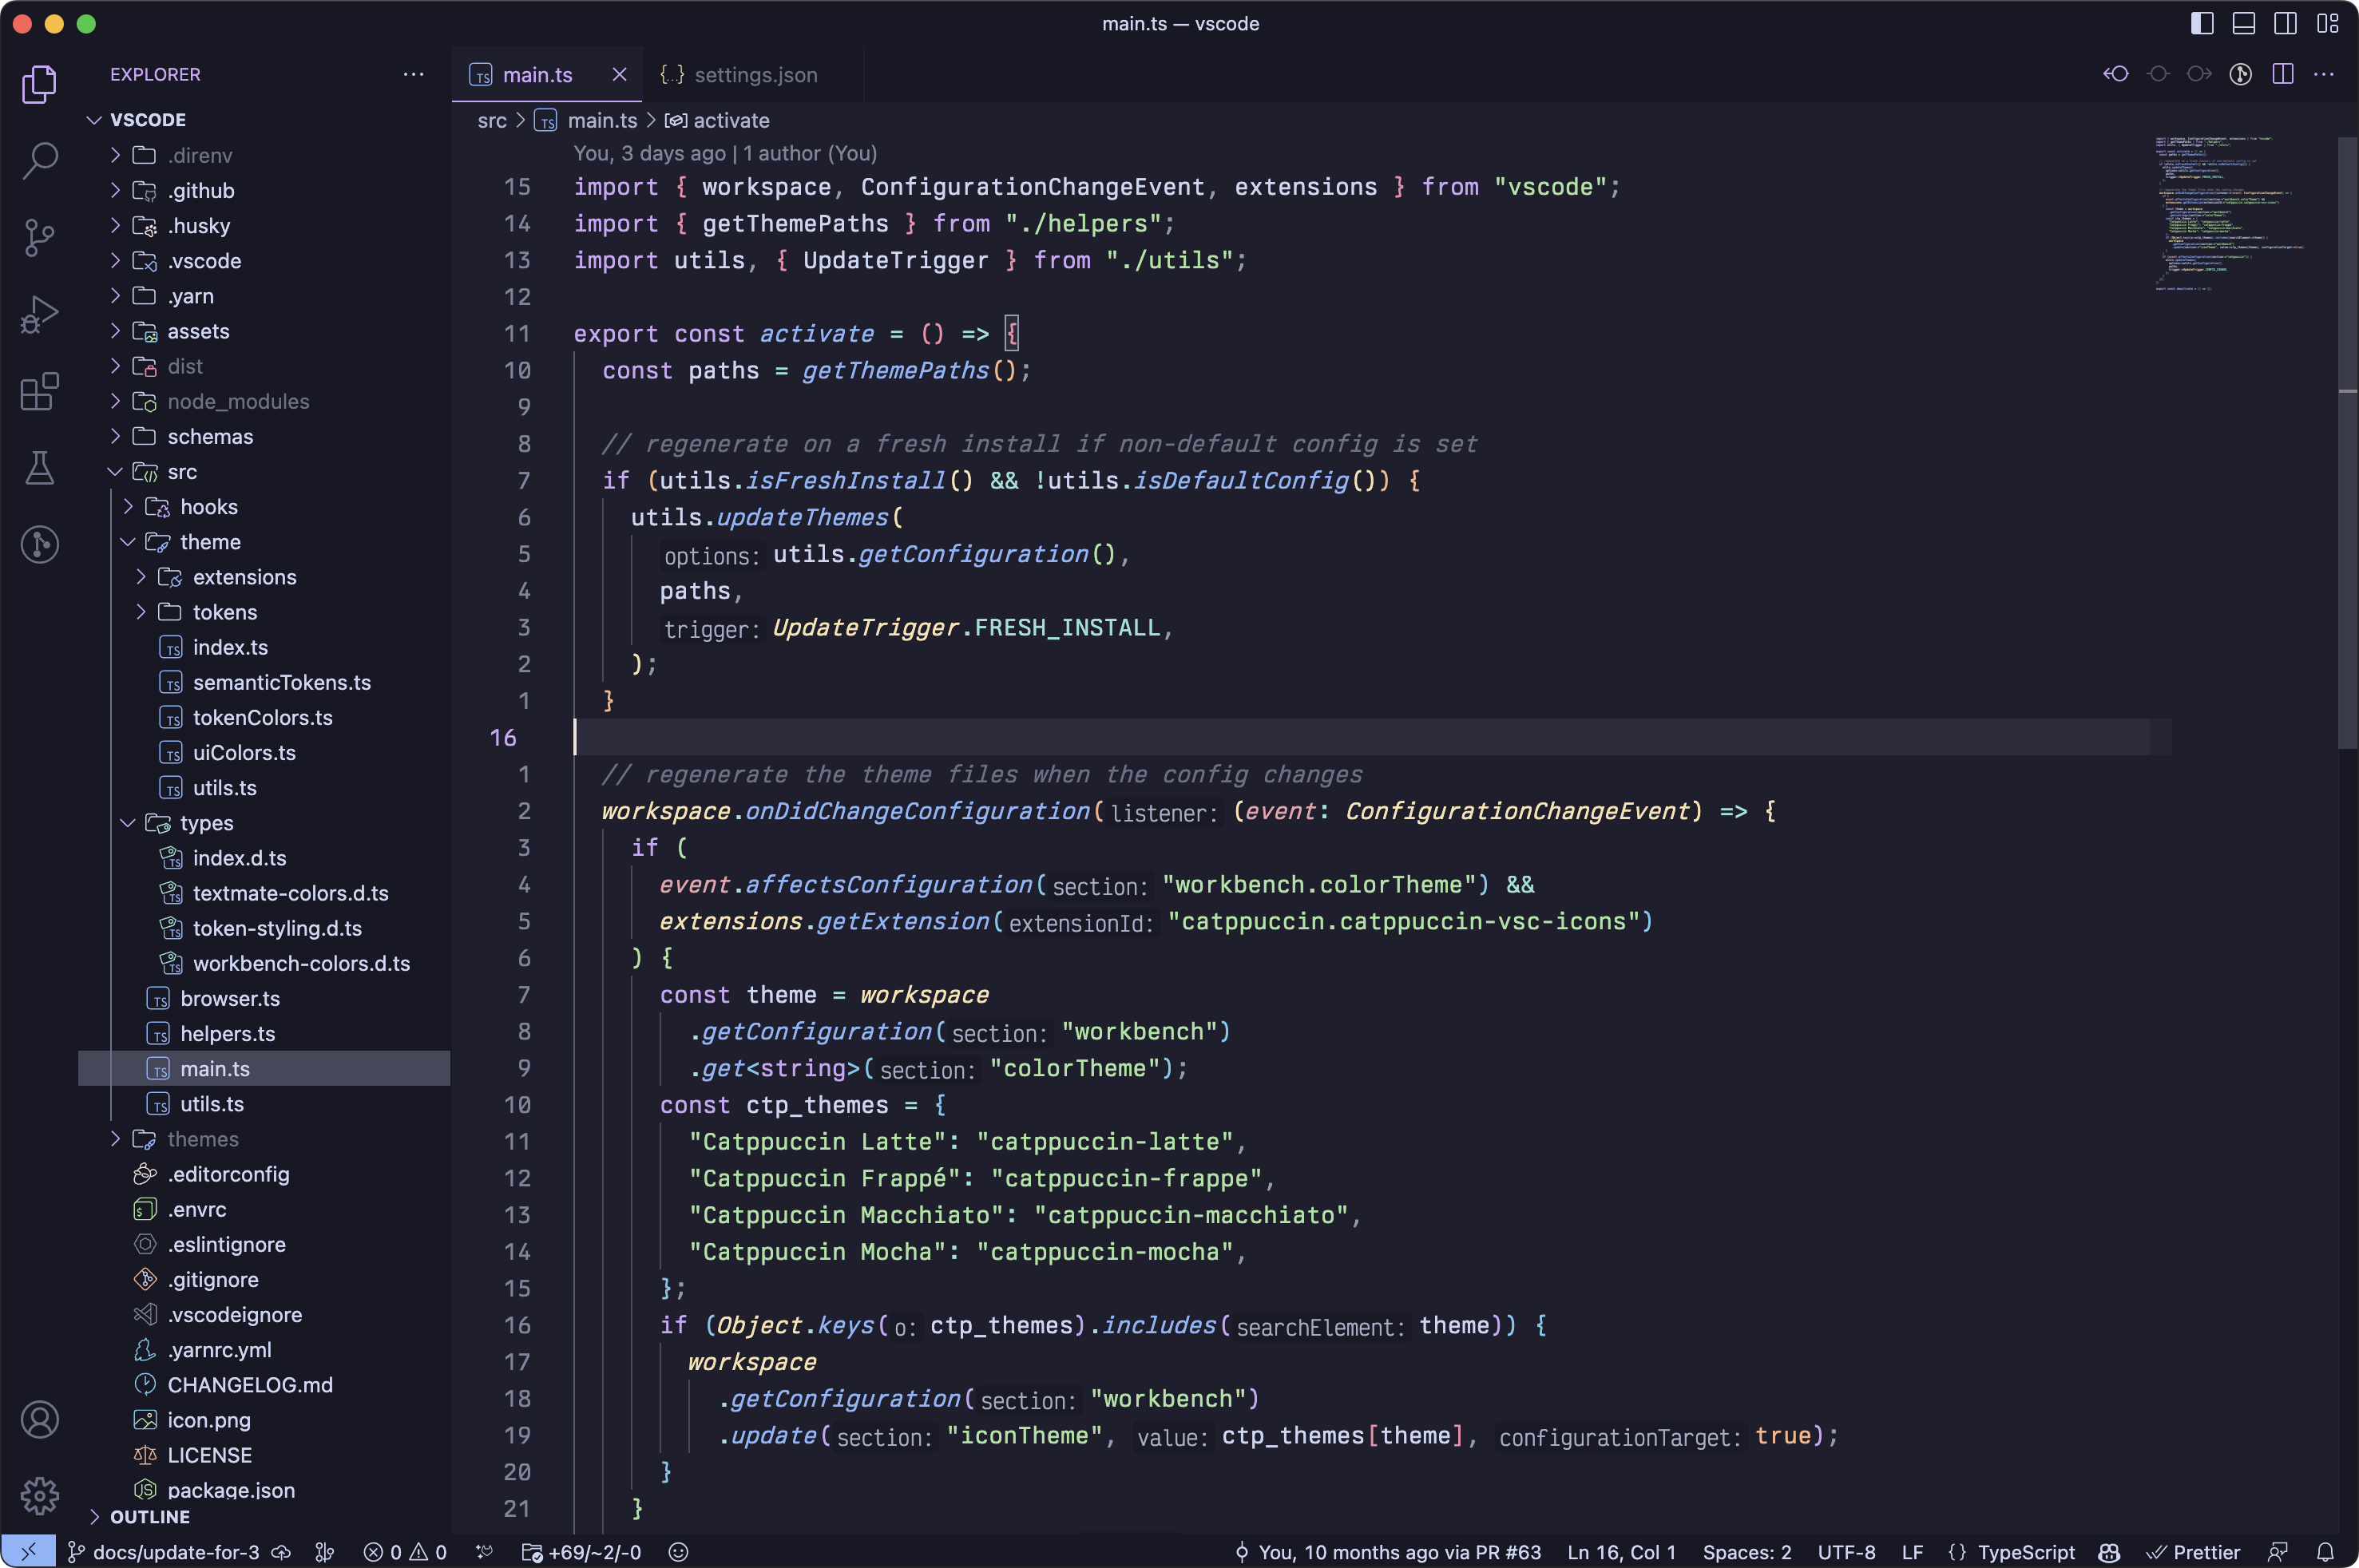Toggle the secondary side bar visibility
This screenshot has height=1568, width=2359.
(2286, 23)
